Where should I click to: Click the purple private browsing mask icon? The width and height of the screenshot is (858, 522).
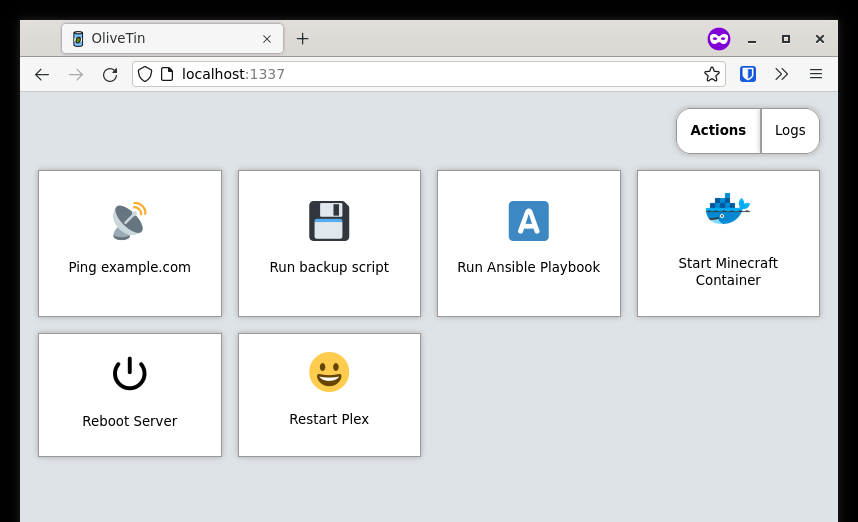coord(719,39)
